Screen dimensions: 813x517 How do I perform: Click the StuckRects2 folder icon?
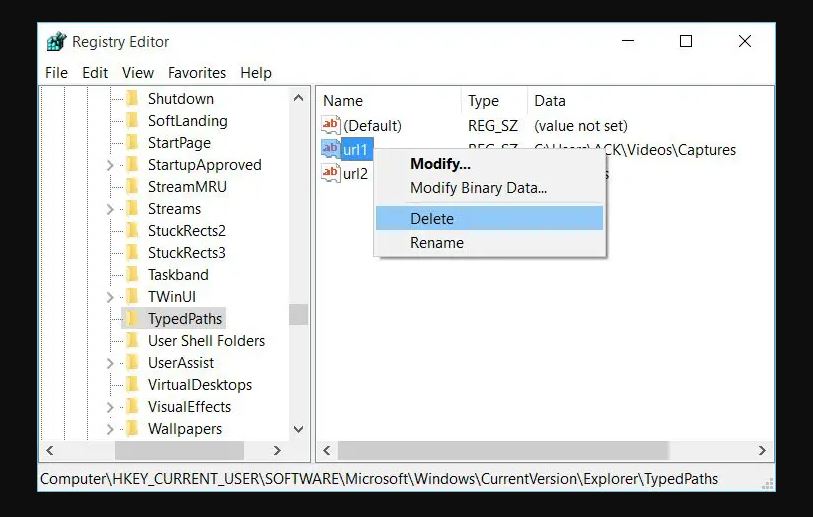[132, 230]
